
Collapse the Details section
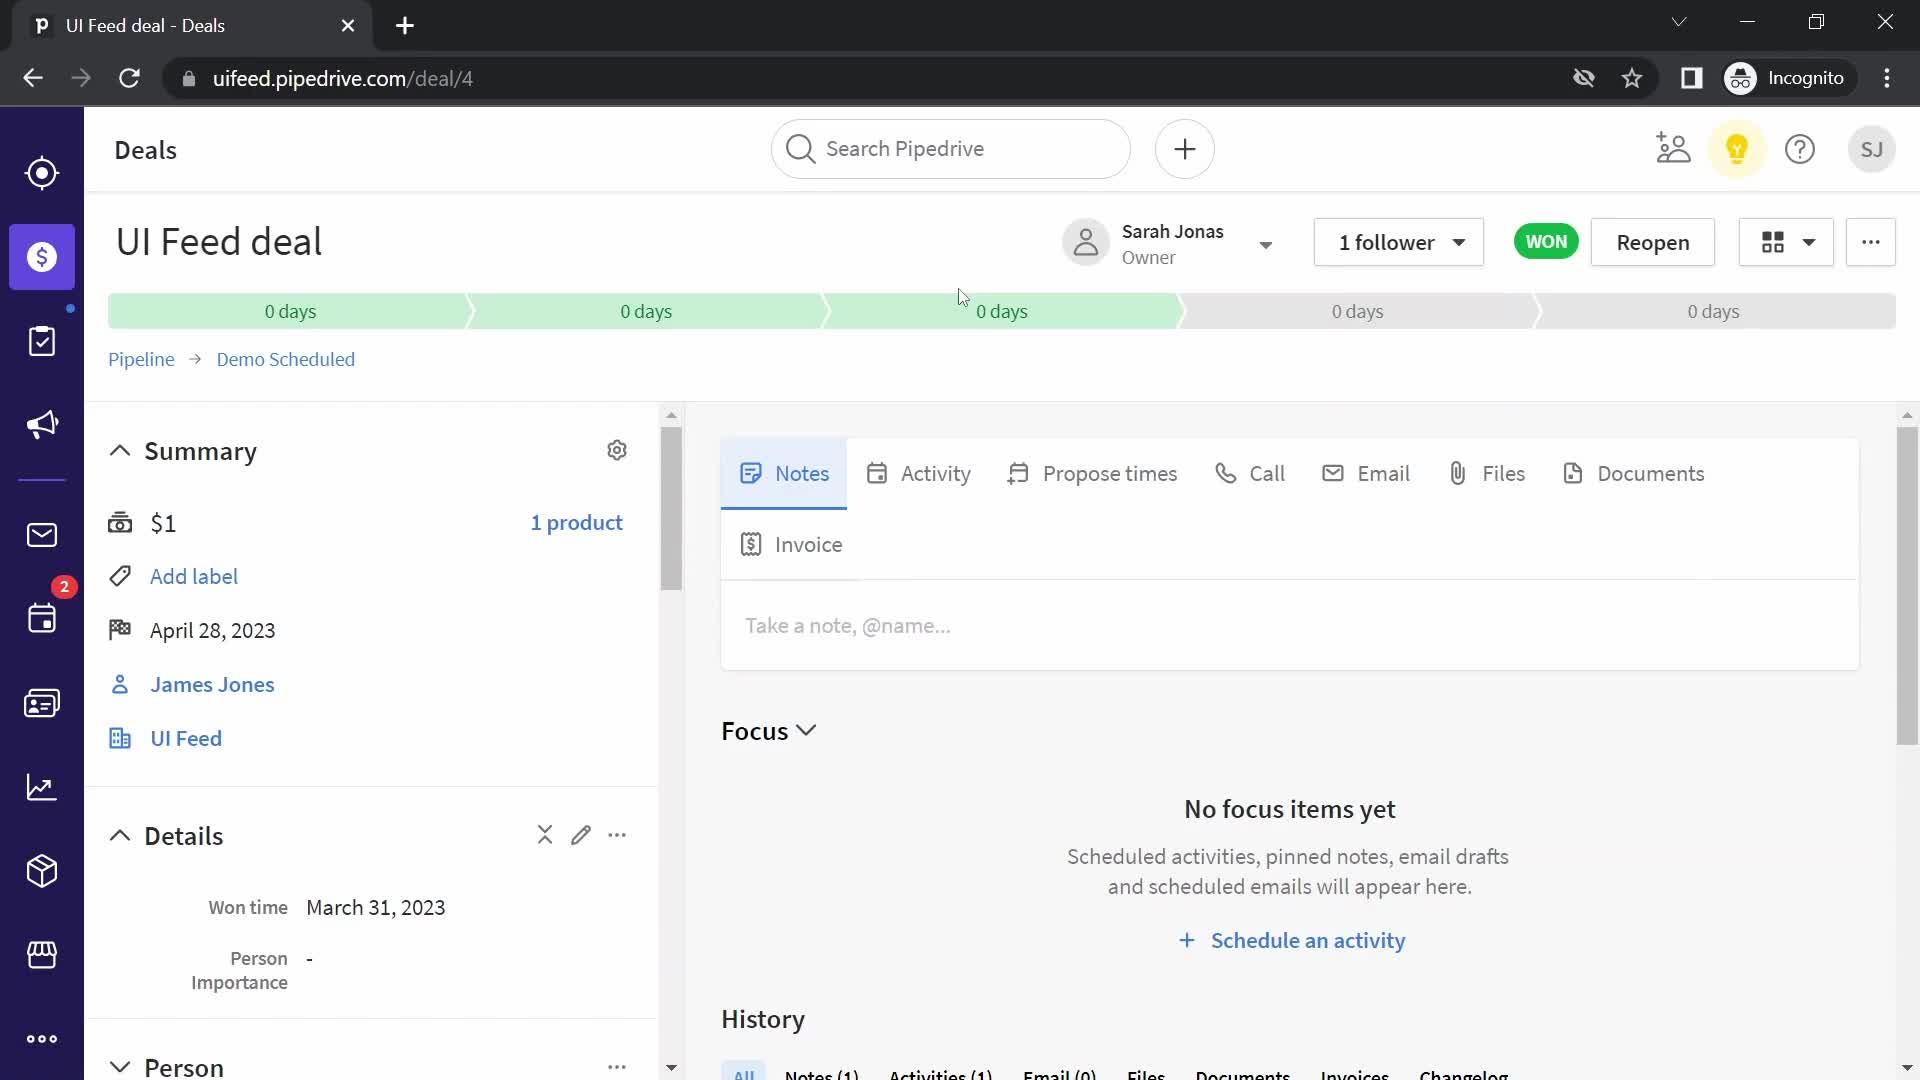click(120, 835)
